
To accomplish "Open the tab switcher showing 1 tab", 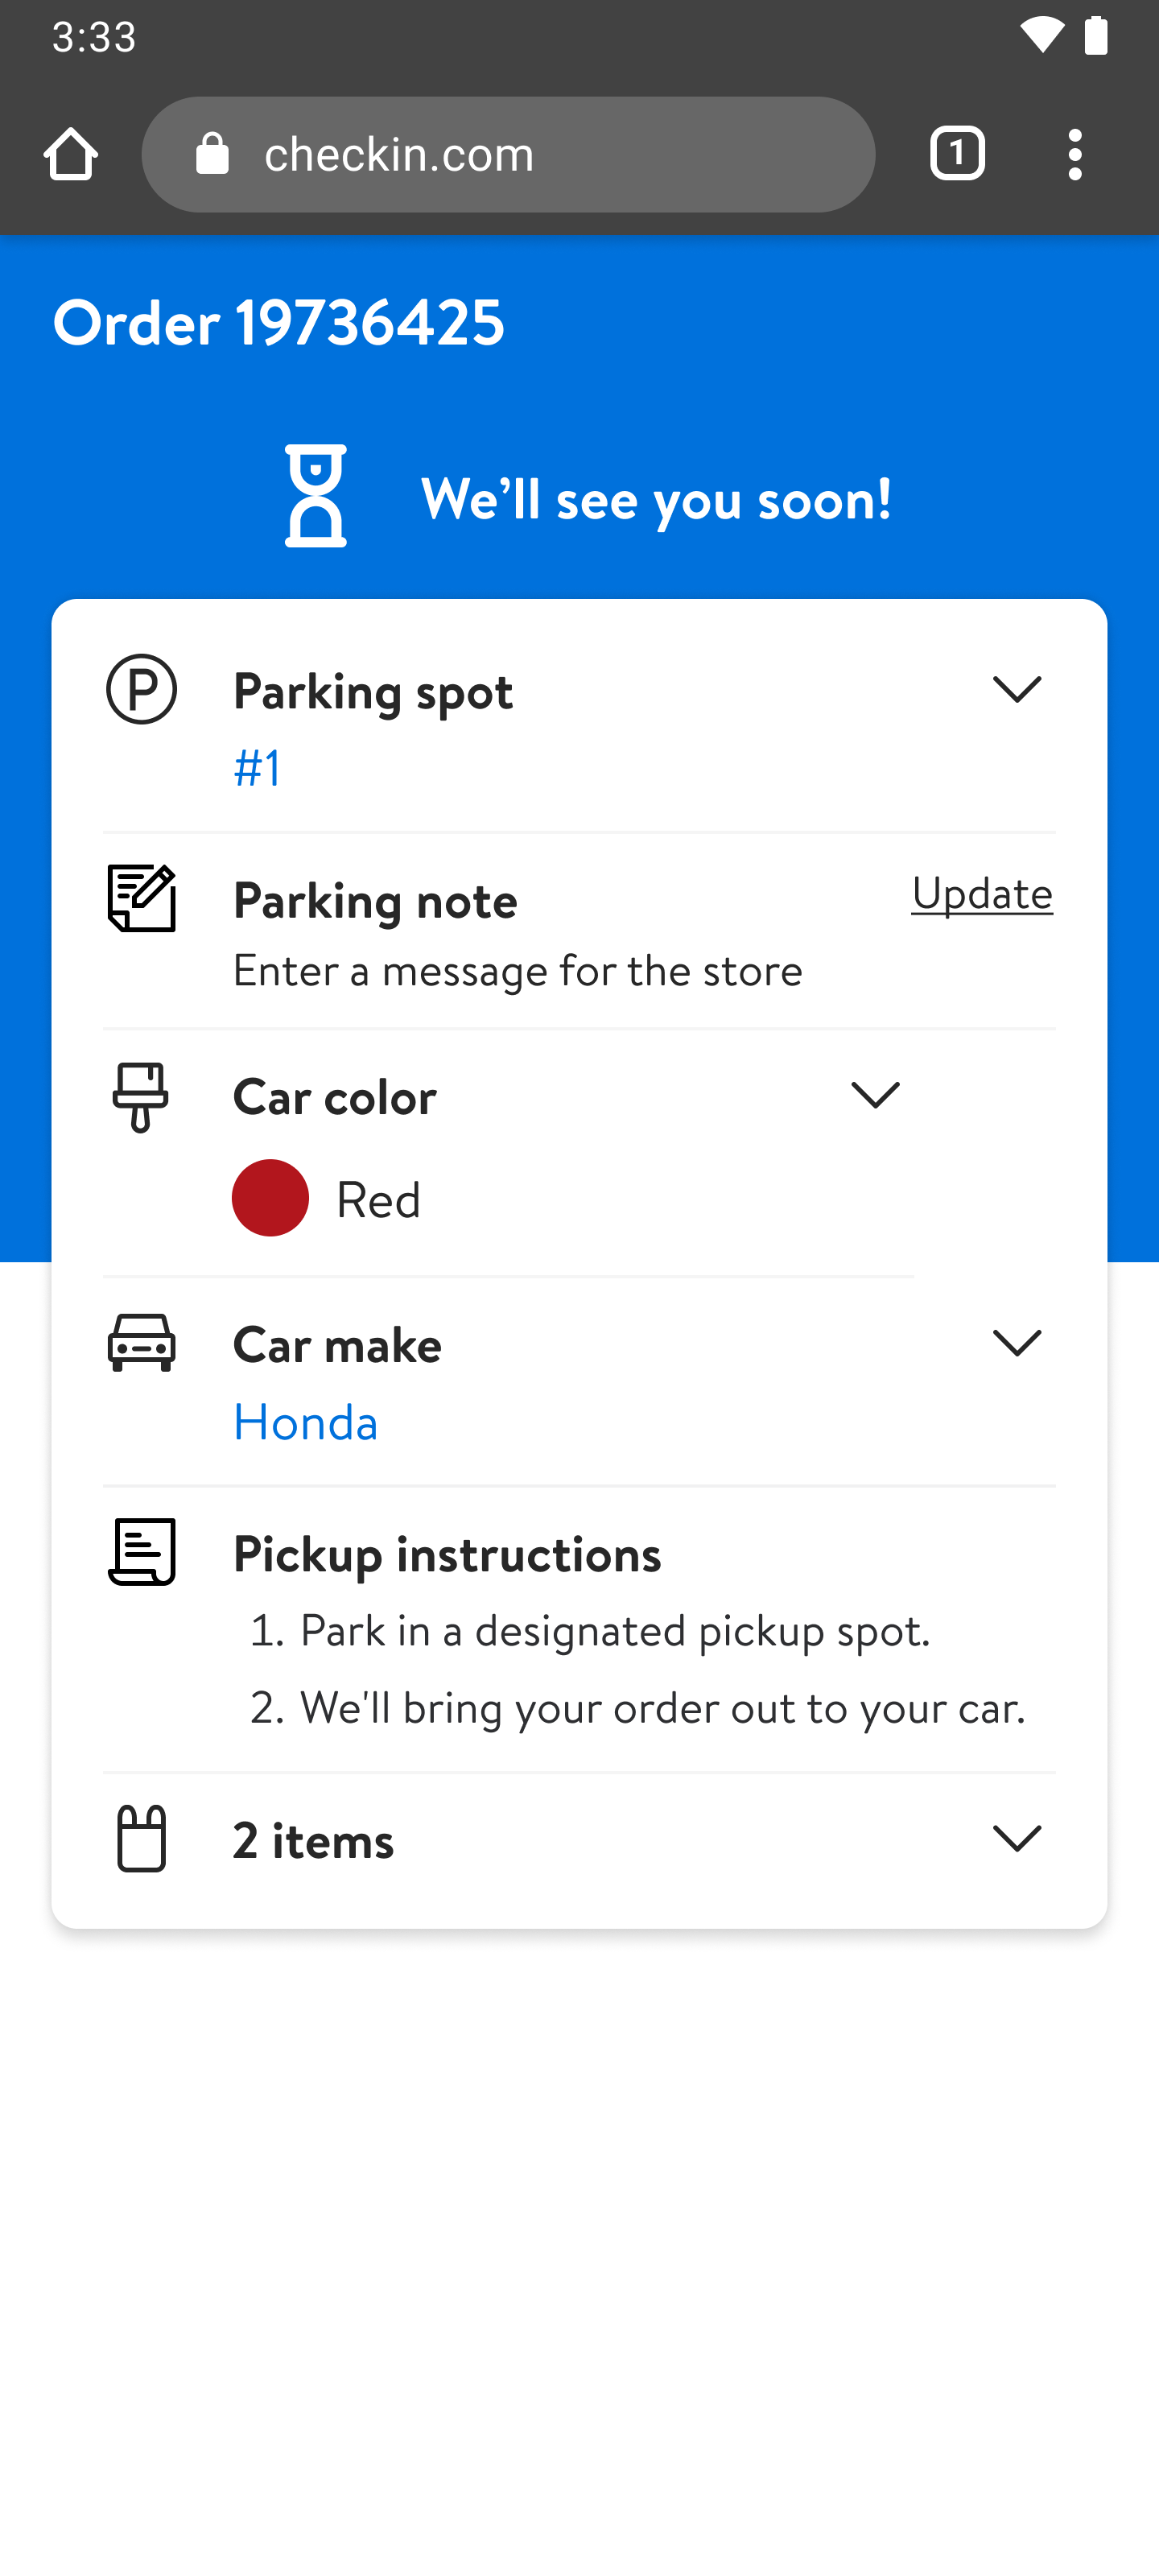I will (957, 155).
